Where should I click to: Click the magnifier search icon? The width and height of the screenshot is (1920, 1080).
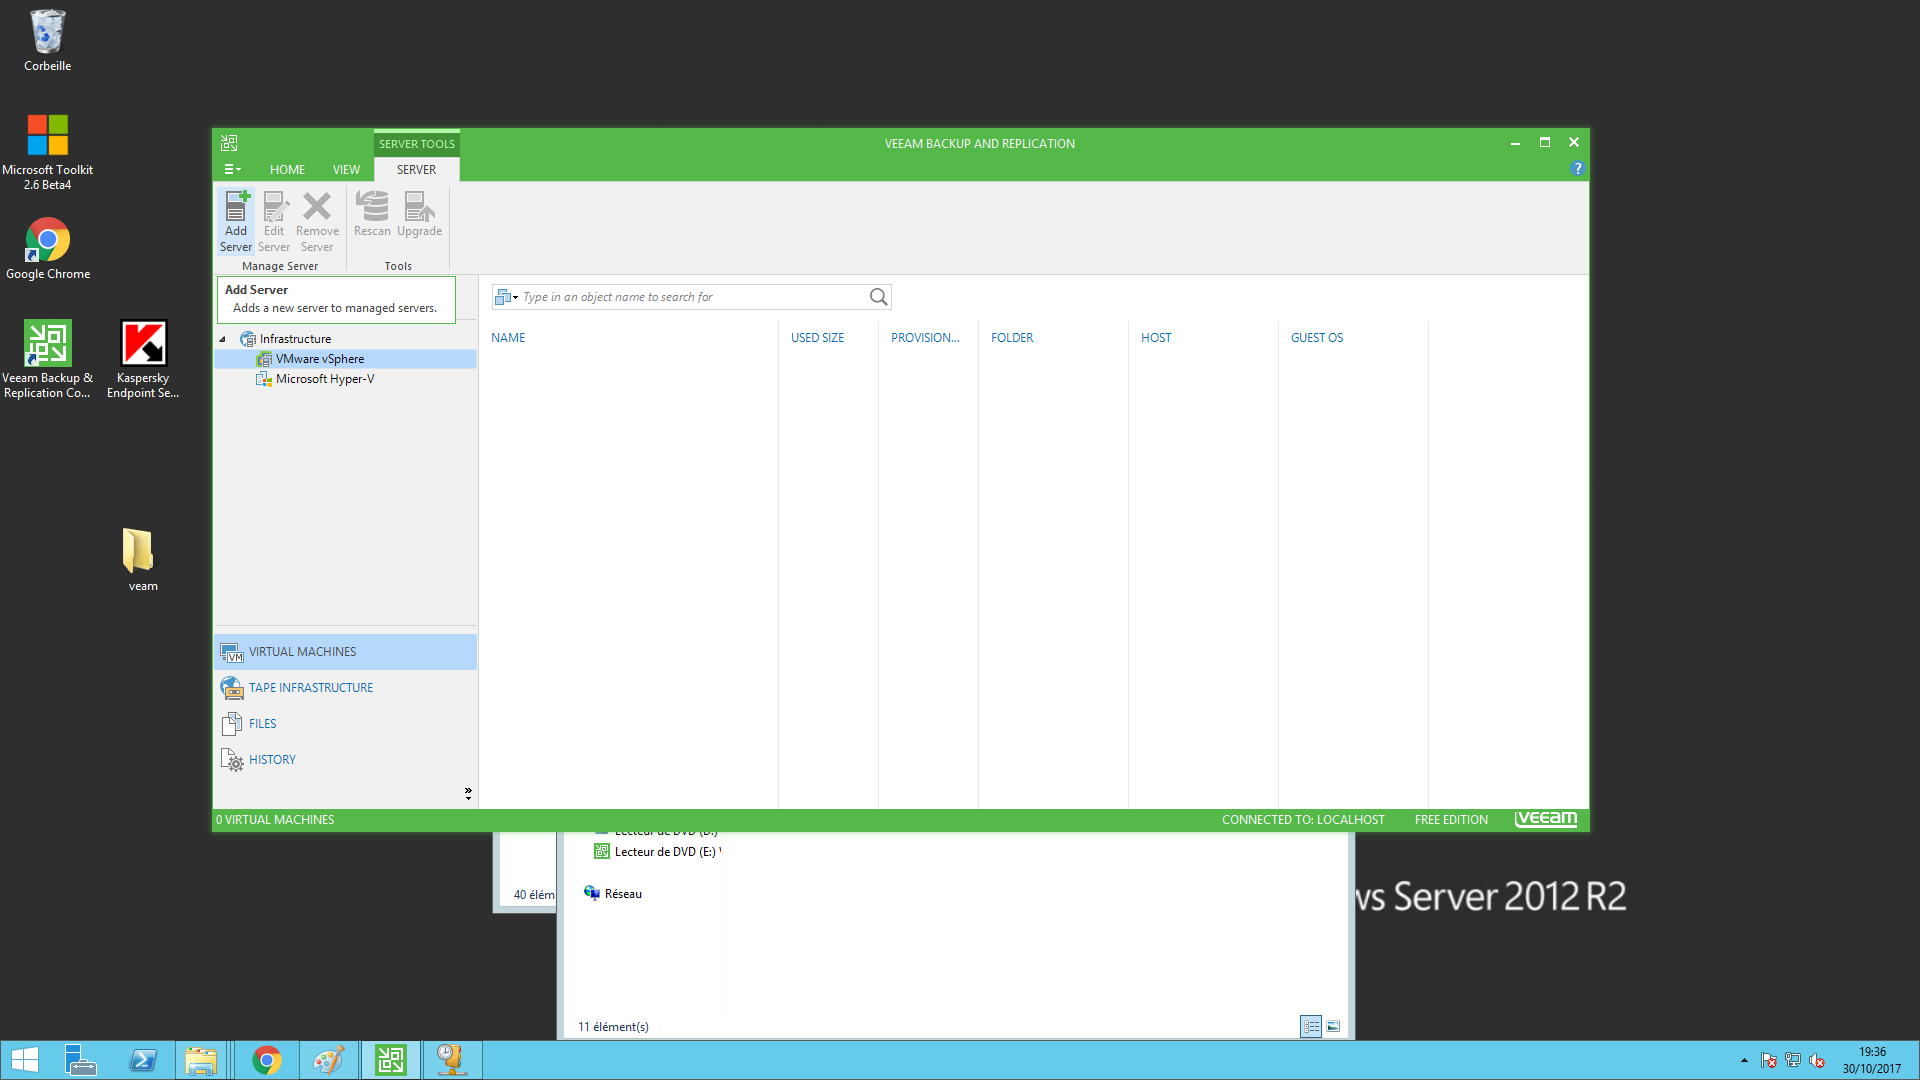pos(878,297)
